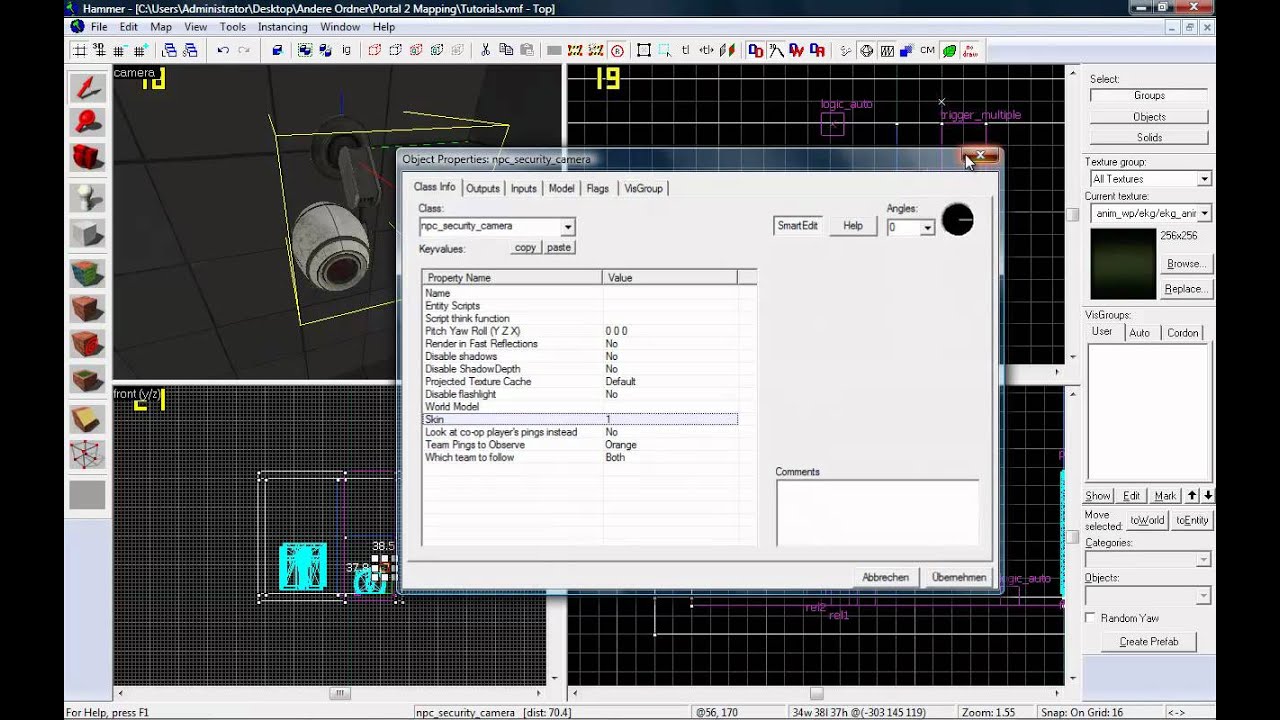This screenshot has height=720, width=1280.
Task: Switch to the Model tab
Action: 561,188
